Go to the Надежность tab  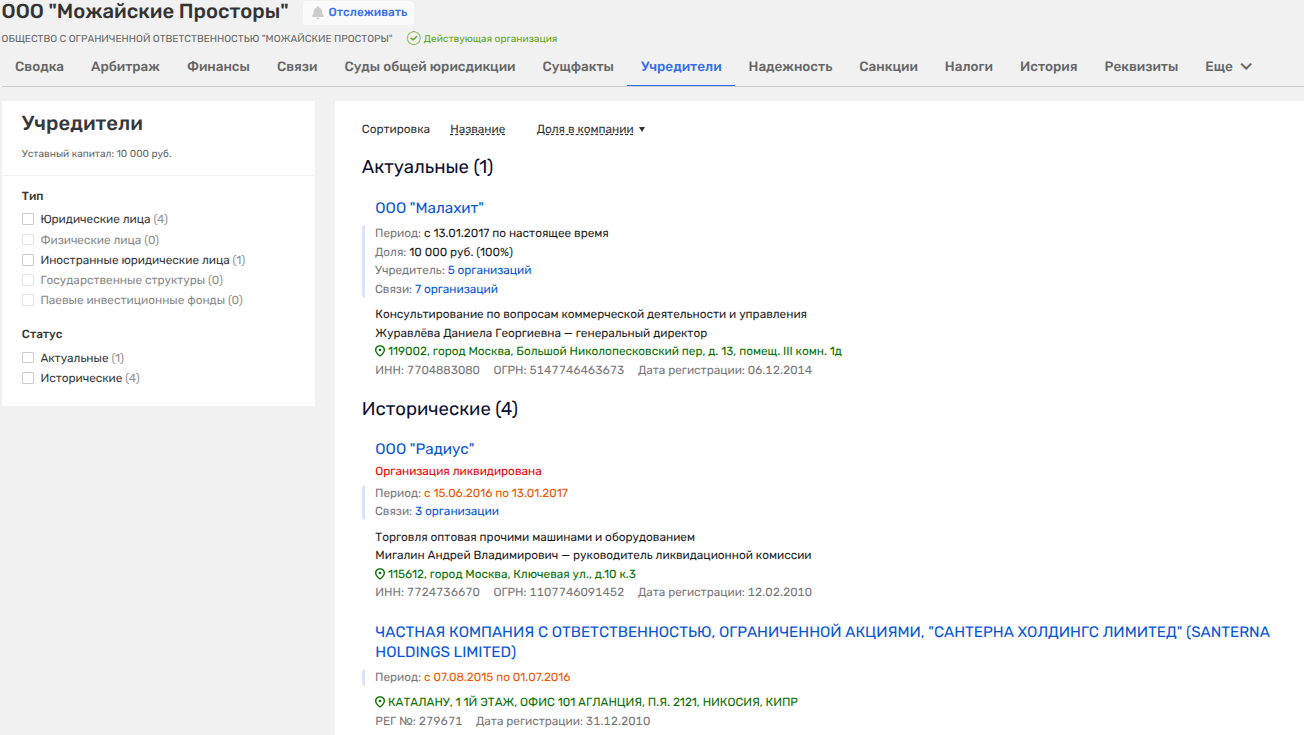point(790,67)
